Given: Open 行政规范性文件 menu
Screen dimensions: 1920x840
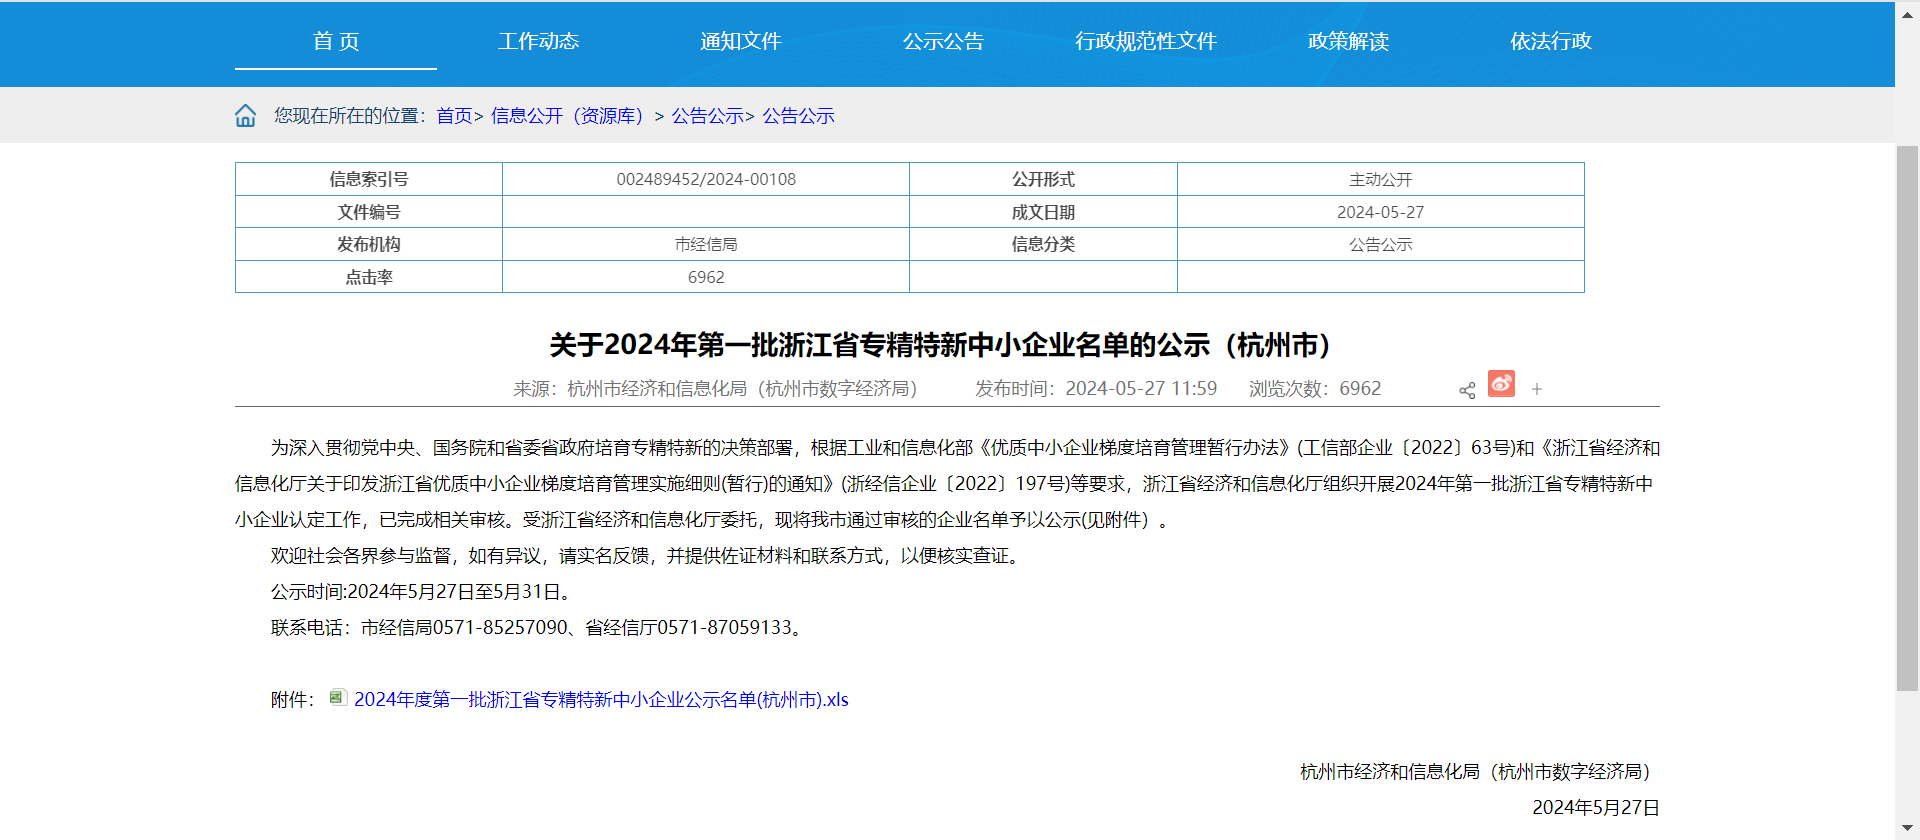Looking at the screenshot, I should click(x=1145, y=42).
